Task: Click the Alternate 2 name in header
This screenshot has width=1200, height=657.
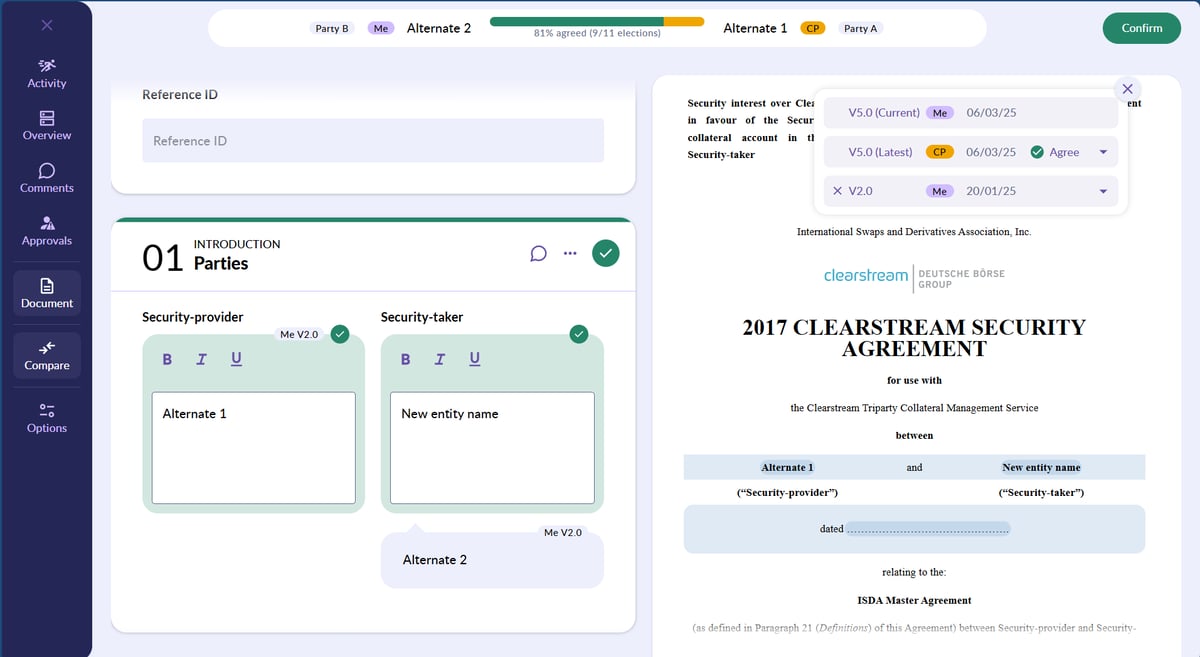Action: 439,28
